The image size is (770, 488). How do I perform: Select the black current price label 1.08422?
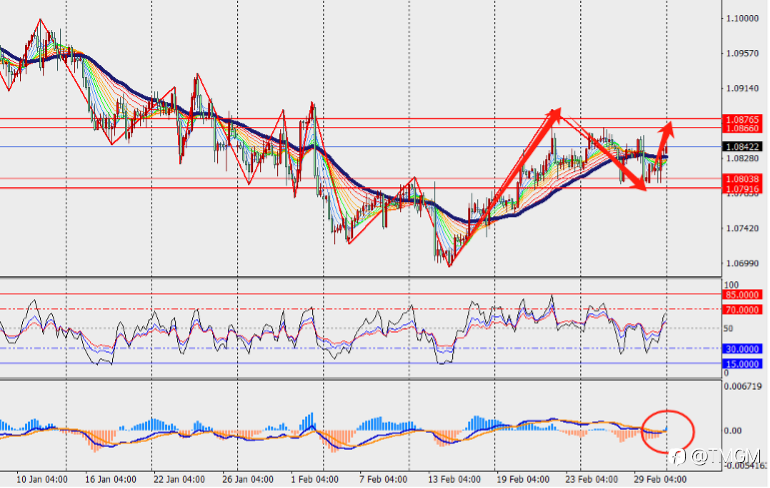(742, 147)
